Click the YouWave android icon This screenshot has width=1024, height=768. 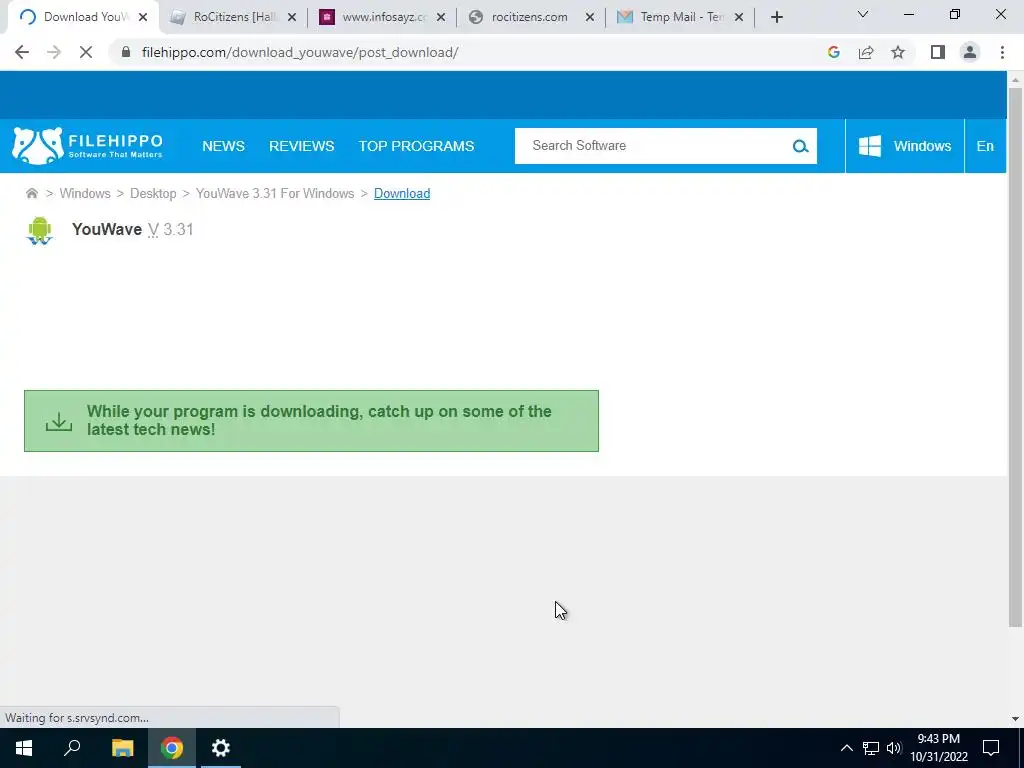click(x=39, y=231)
